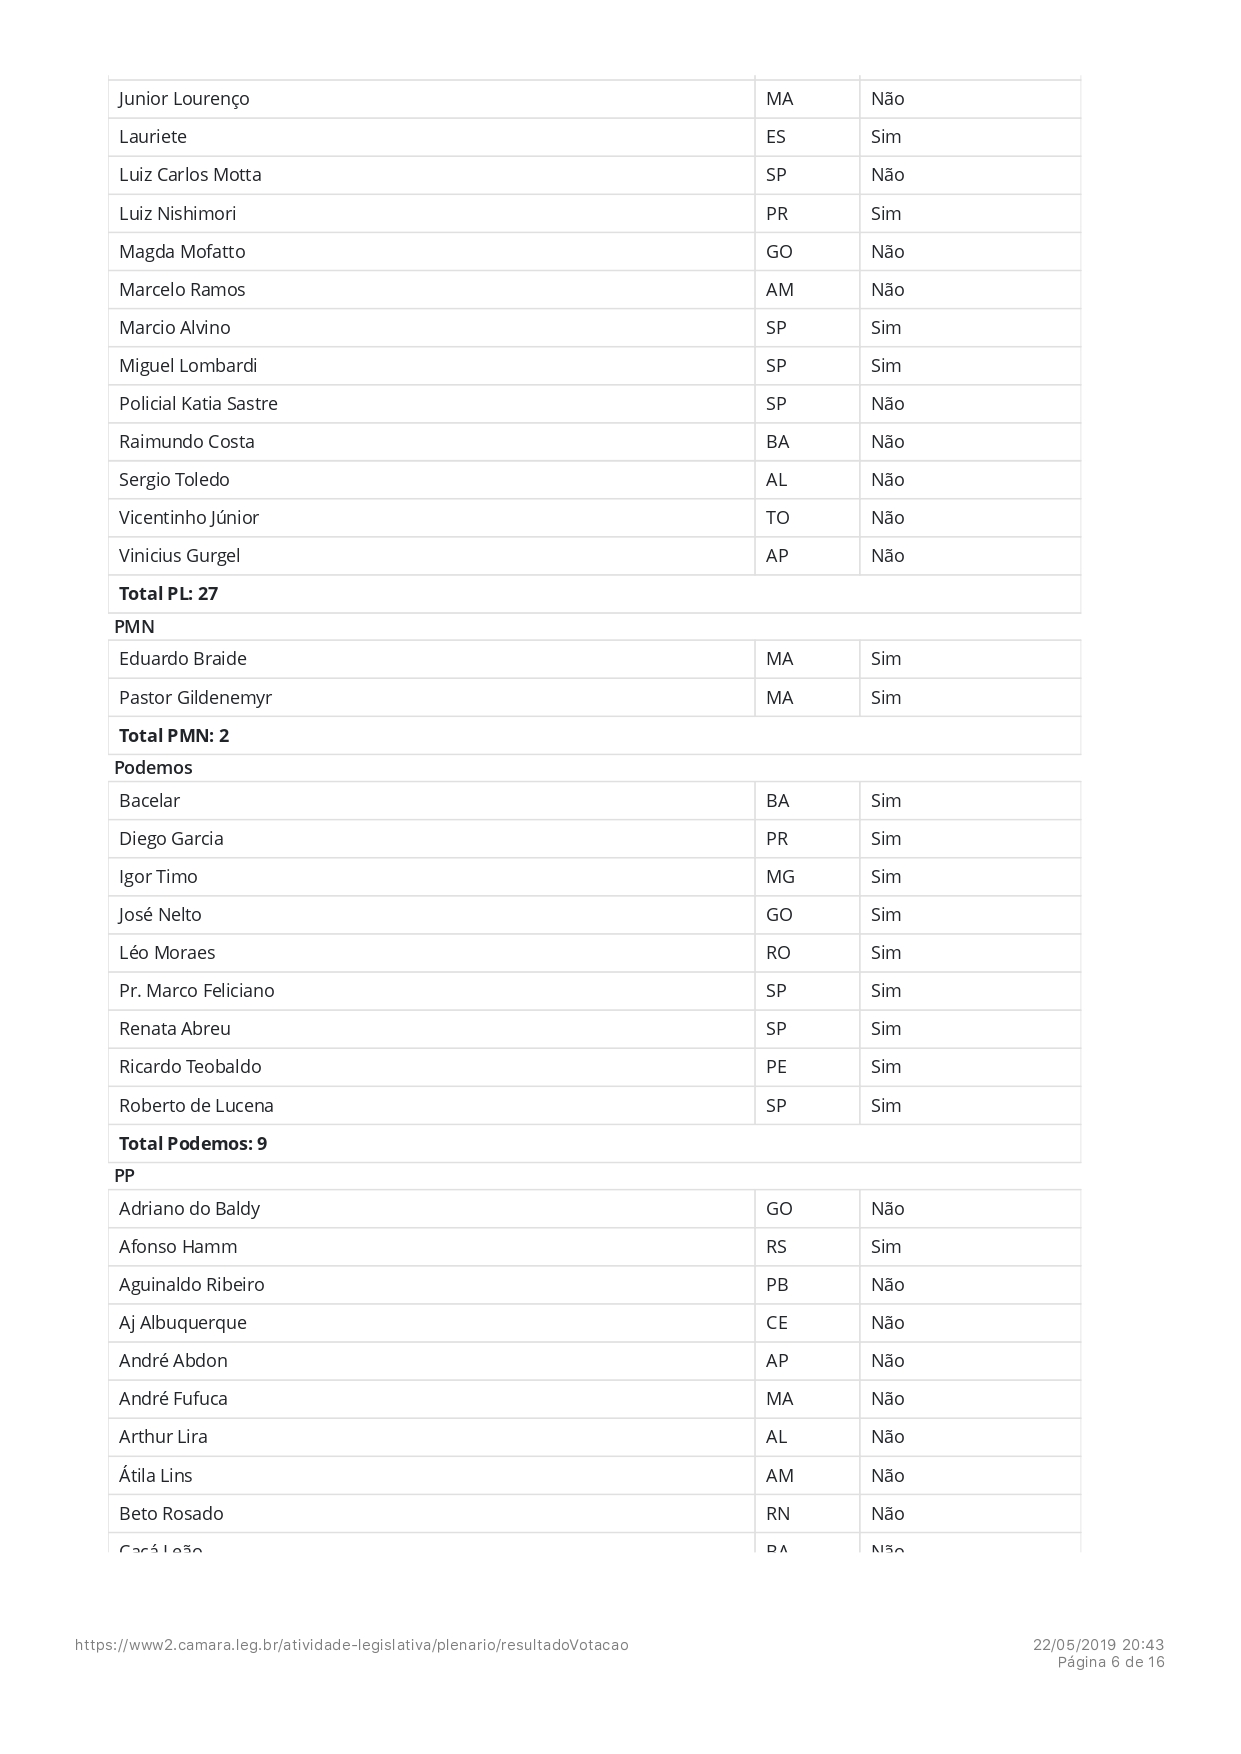Click the PMN party heading
This screenshot has width=1241, height=1754.
(134, 627)
